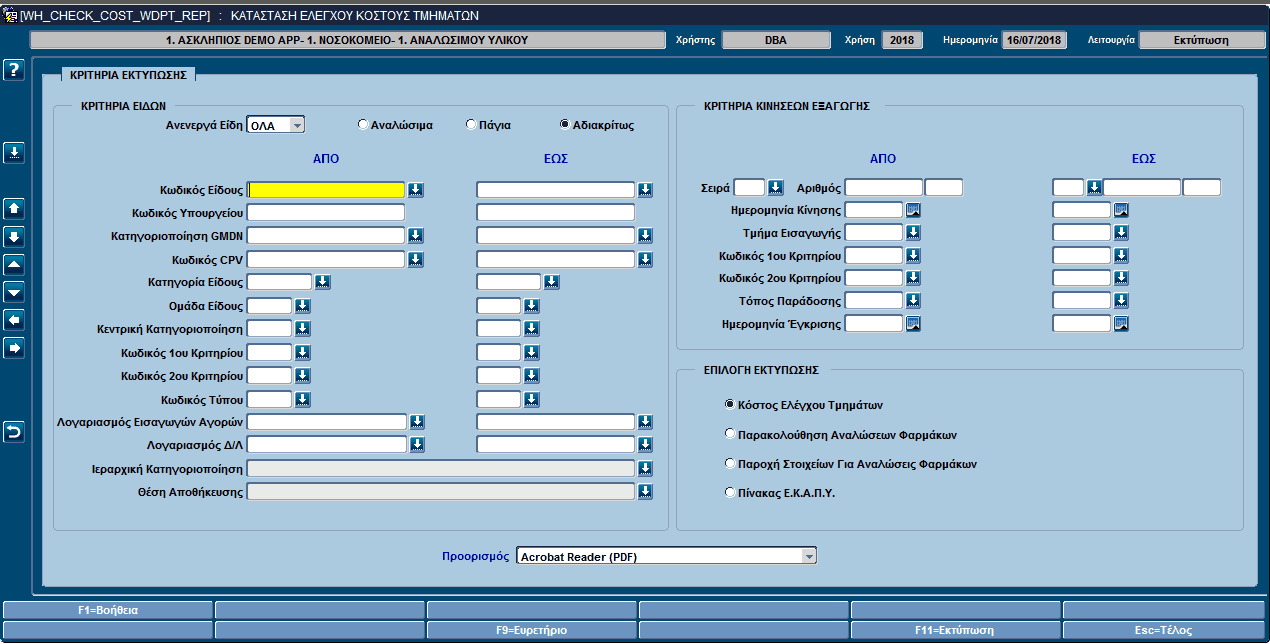This screenshot has width=1270, height=644.
Task: Open lookup for Κωδικός CPV ΕΩΣ field
Action: (x=646, y=260)
